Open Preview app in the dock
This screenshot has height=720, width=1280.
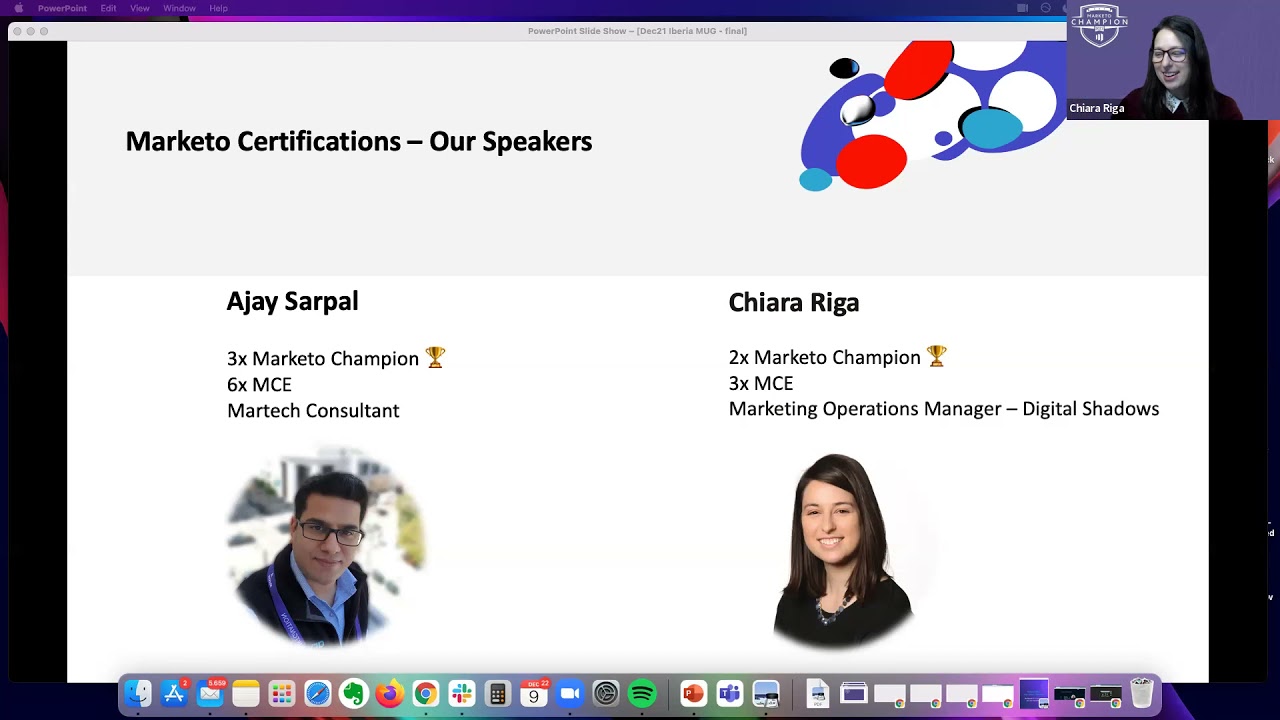(766, 693)
